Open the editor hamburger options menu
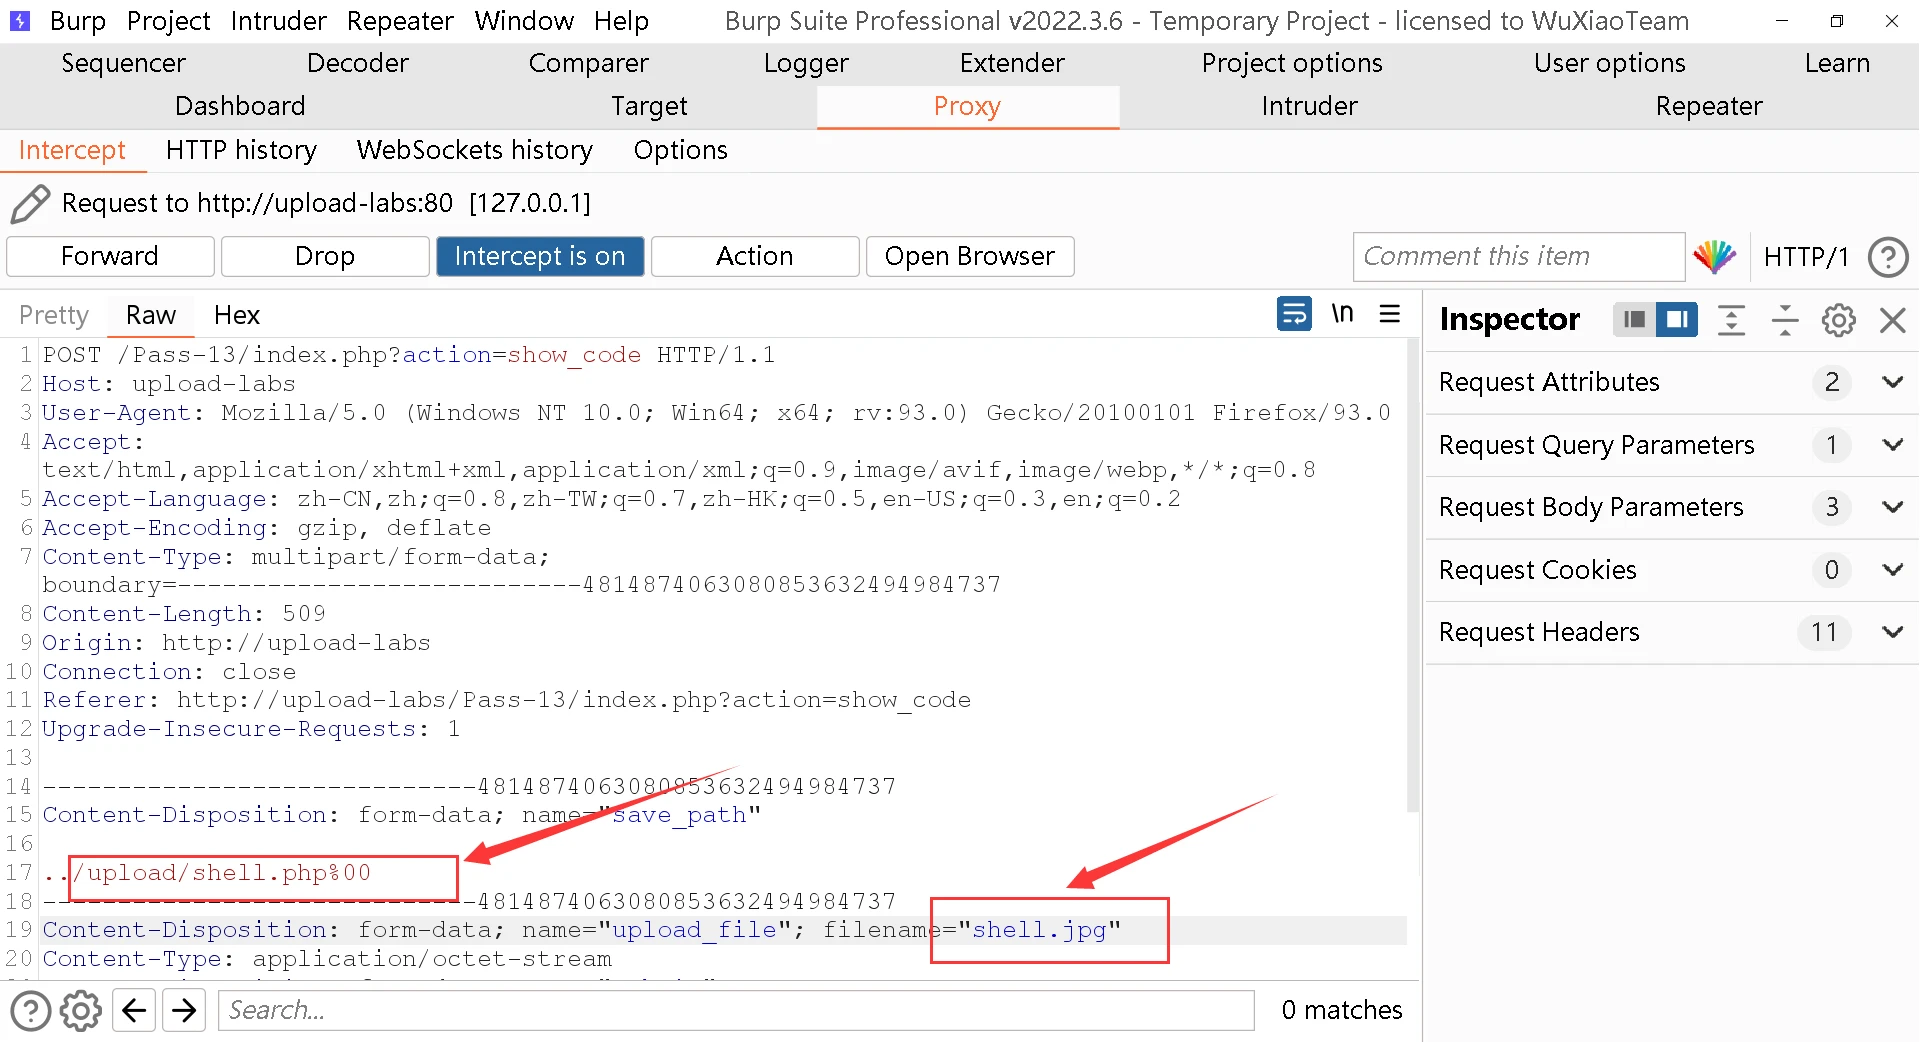Screen dimensions: 1920x1042 click(x=1390, y=314)
